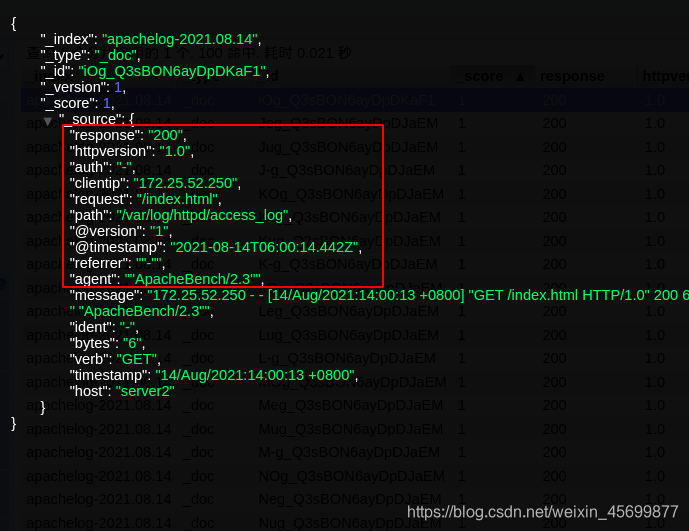Select the timestamp value "14/Aug/2021:14:00:13 +0800"
689x531 pixels.
(x=255, y=375)
